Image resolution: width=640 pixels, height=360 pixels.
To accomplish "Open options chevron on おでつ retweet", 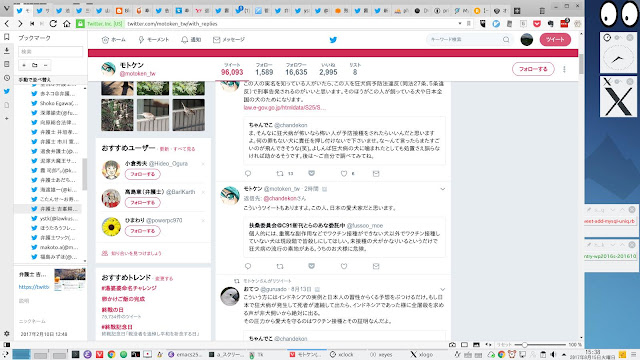I will click(442, 289).
